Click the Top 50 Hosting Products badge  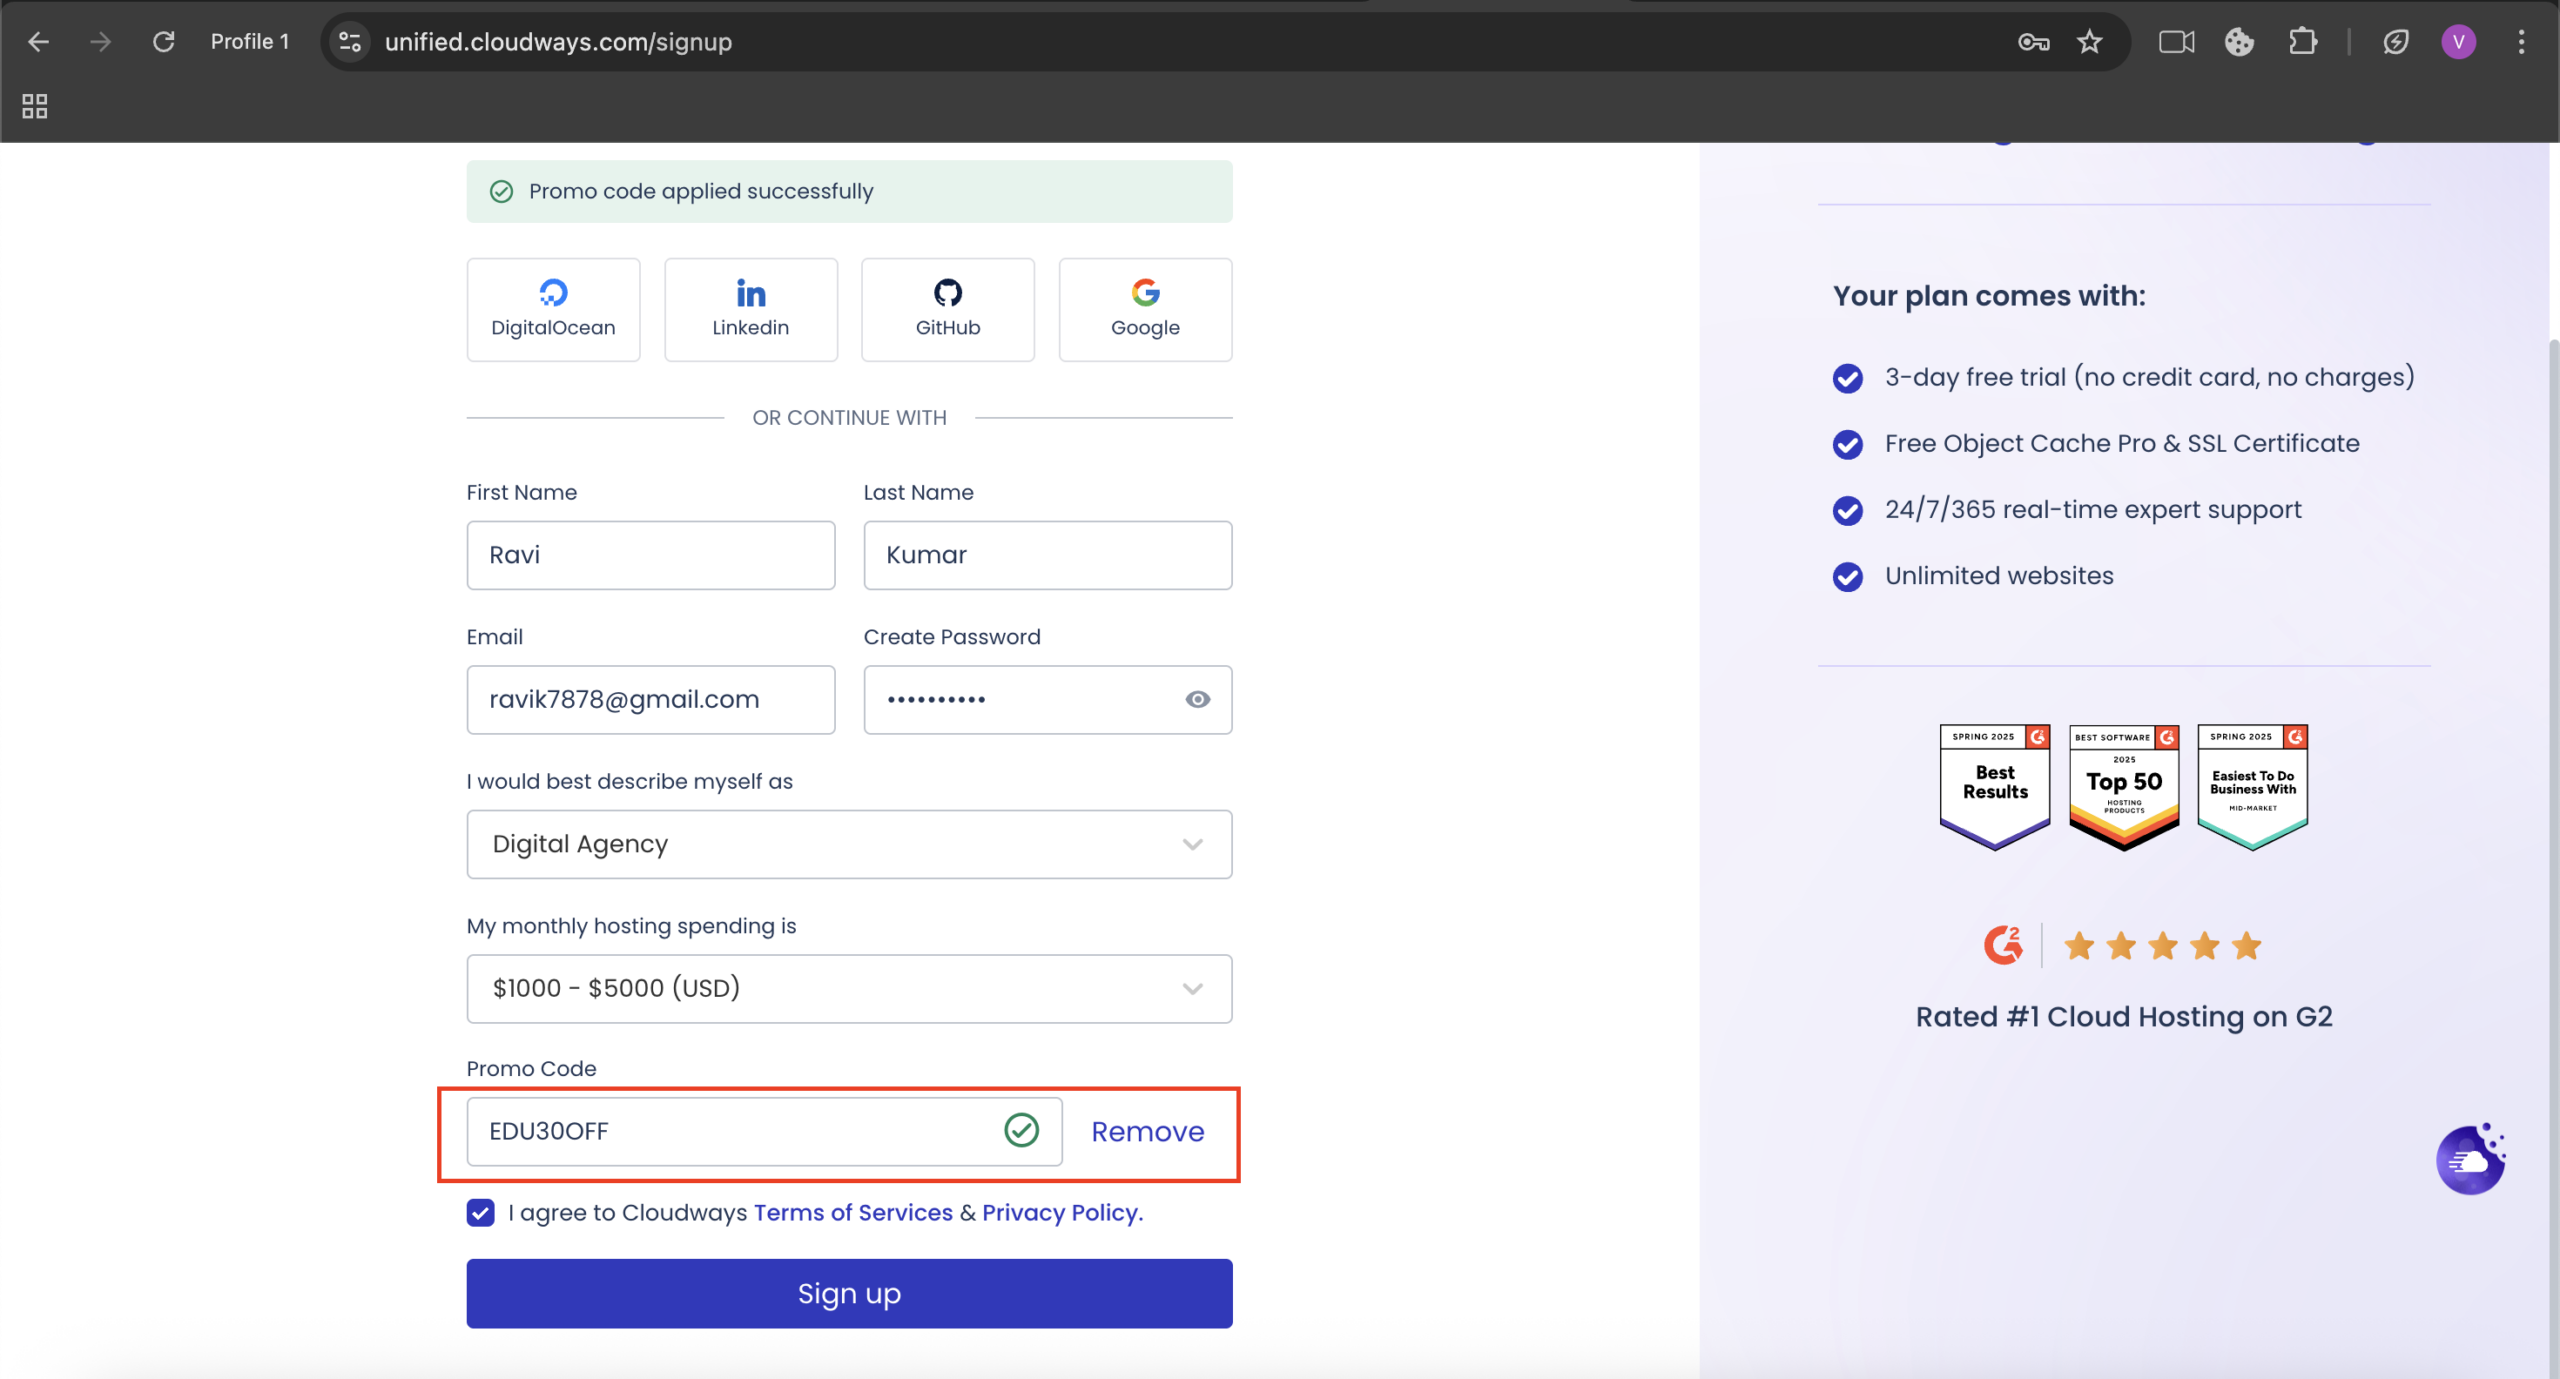[2124, 787]
